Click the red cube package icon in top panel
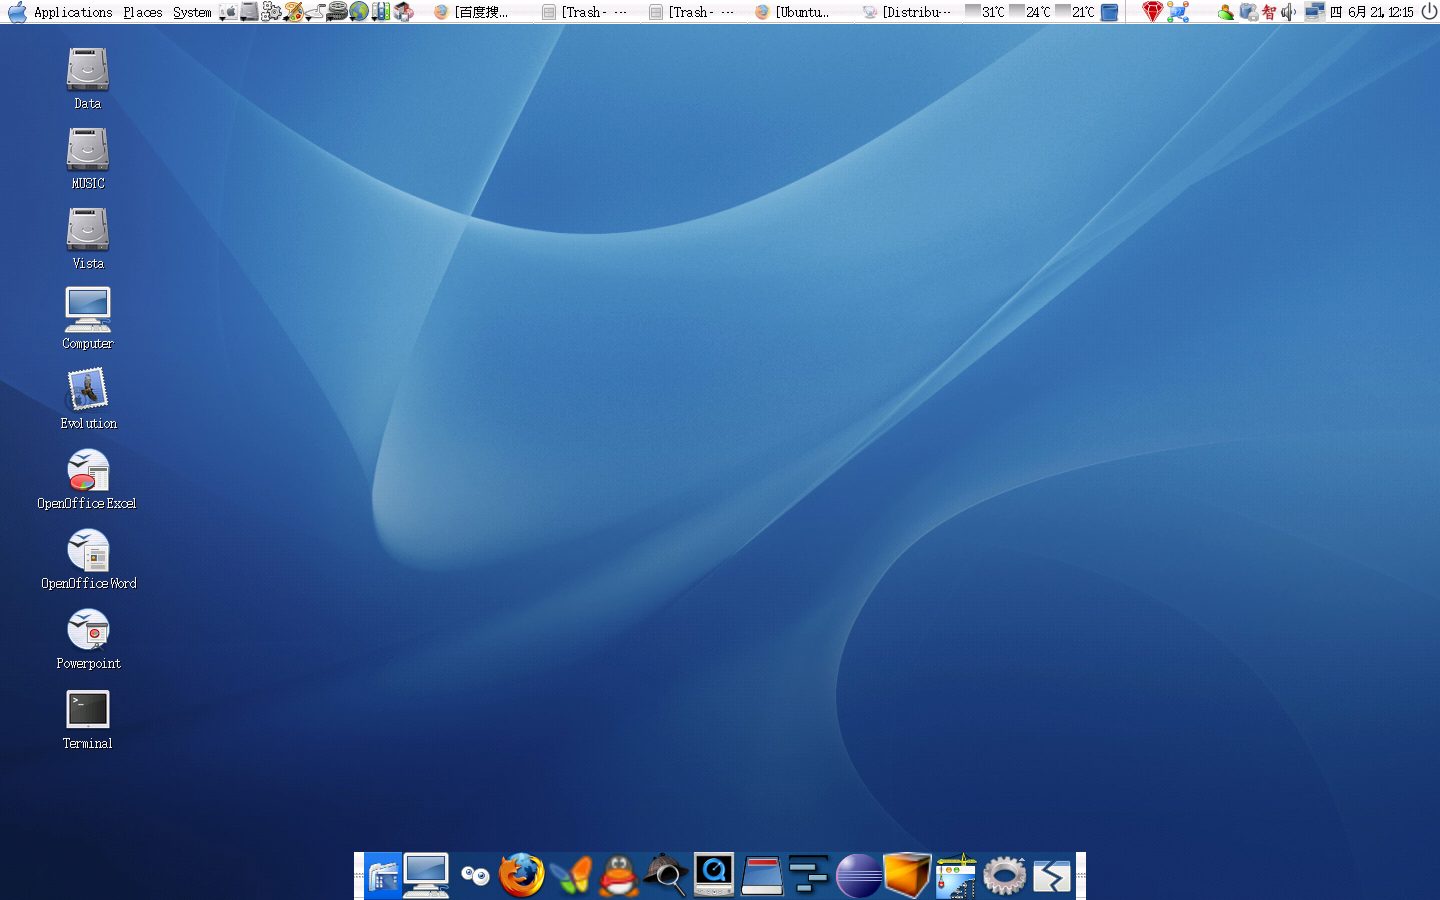This screenshot has width=1440, height=900. [x=403, y=12]
